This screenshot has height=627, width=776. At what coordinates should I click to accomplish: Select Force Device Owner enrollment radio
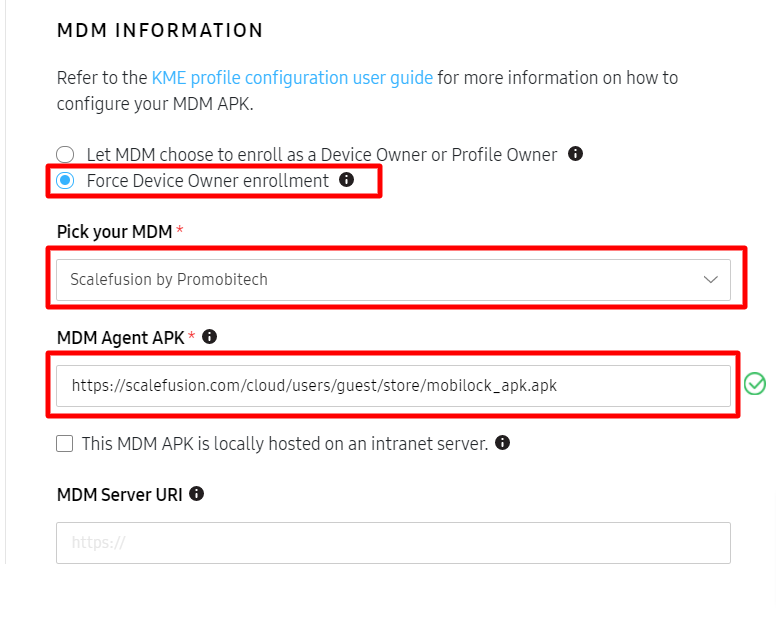pyautogui.click(x=65, y=181)
